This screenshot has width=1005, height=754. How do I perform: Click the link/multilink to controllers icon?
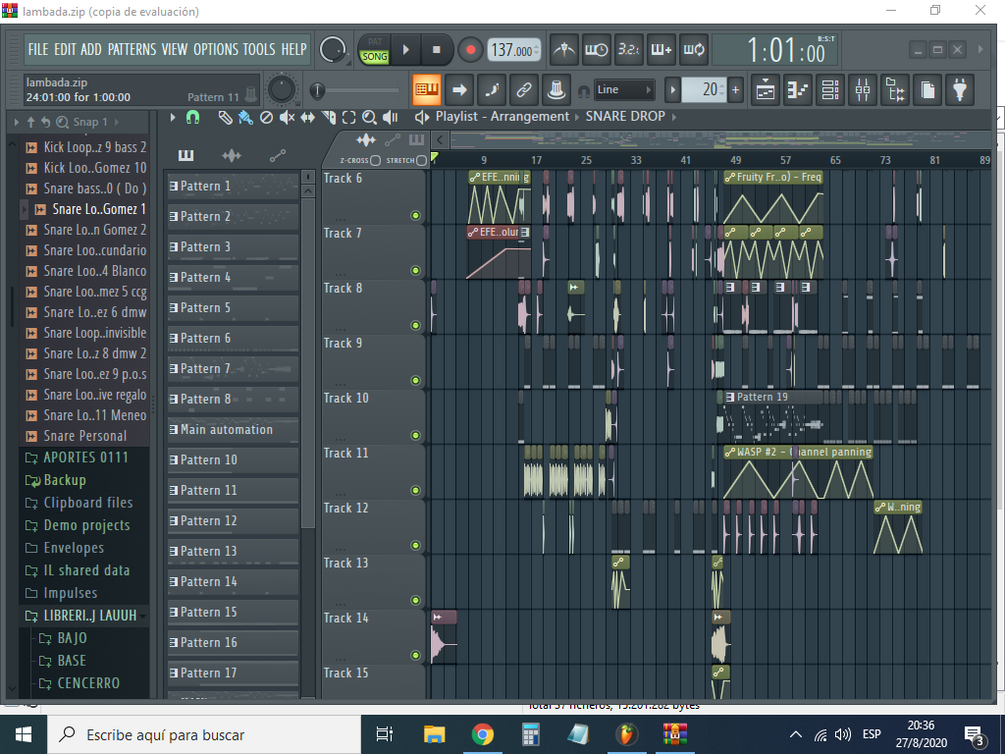coord(524,90)
